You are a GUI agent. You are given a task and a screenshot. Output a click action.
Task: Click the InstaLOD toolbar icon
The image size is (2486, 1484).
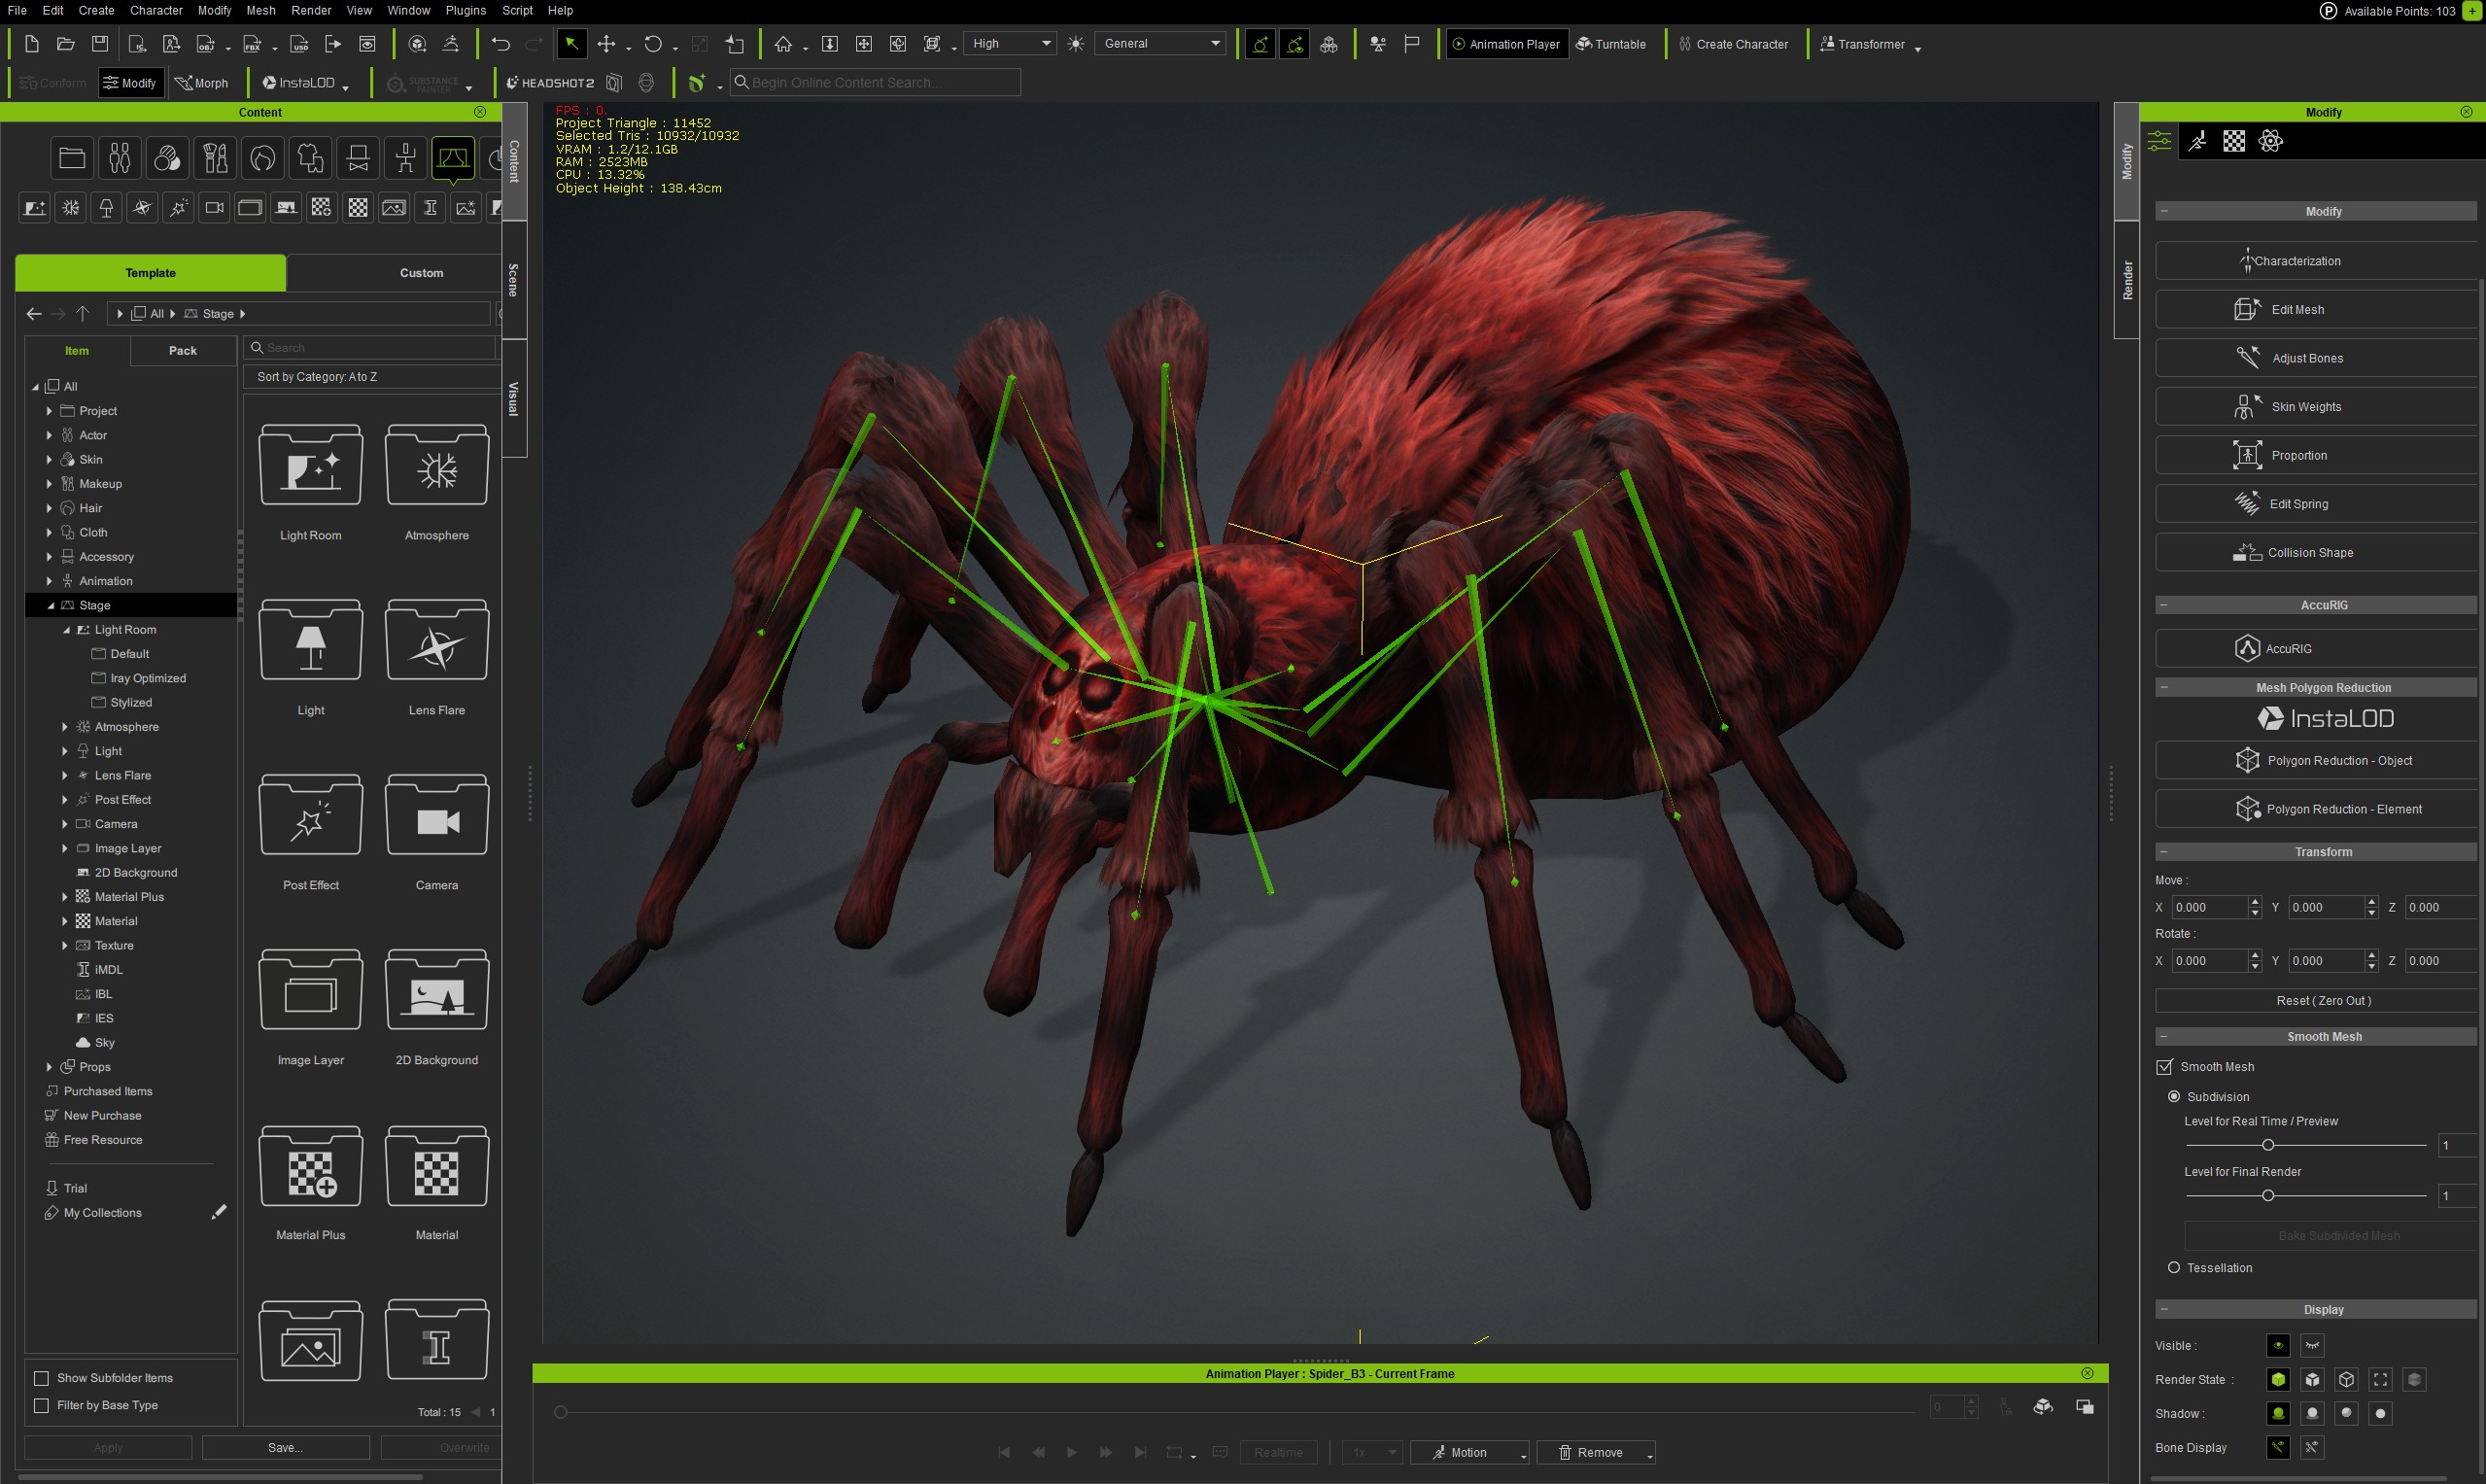300,83
